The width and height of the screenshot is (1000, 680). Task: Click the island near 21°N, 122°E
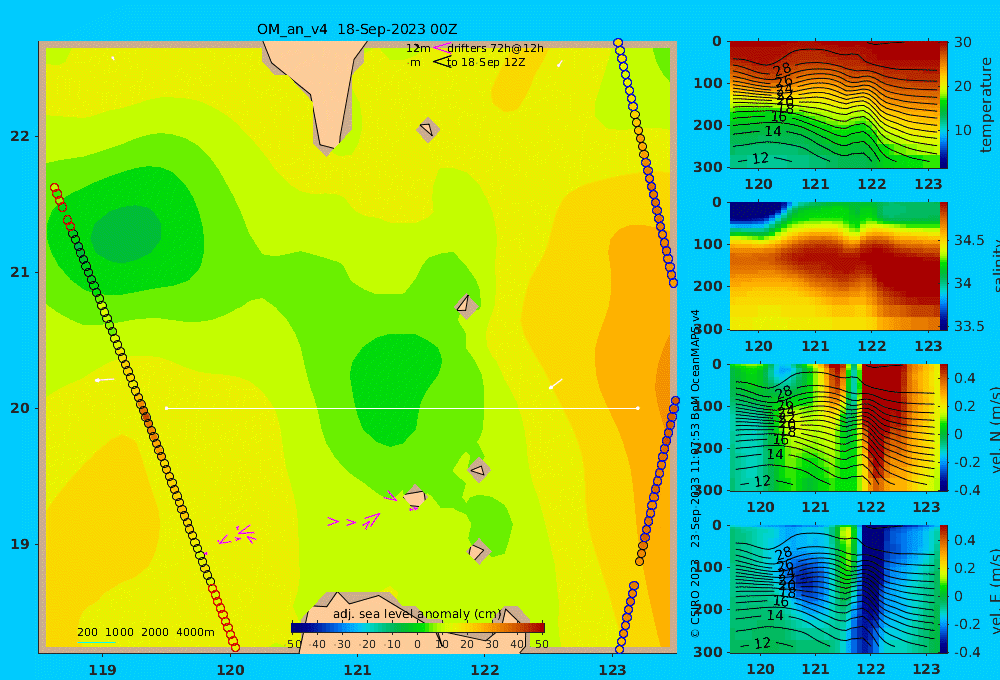(x=466, y=306)
